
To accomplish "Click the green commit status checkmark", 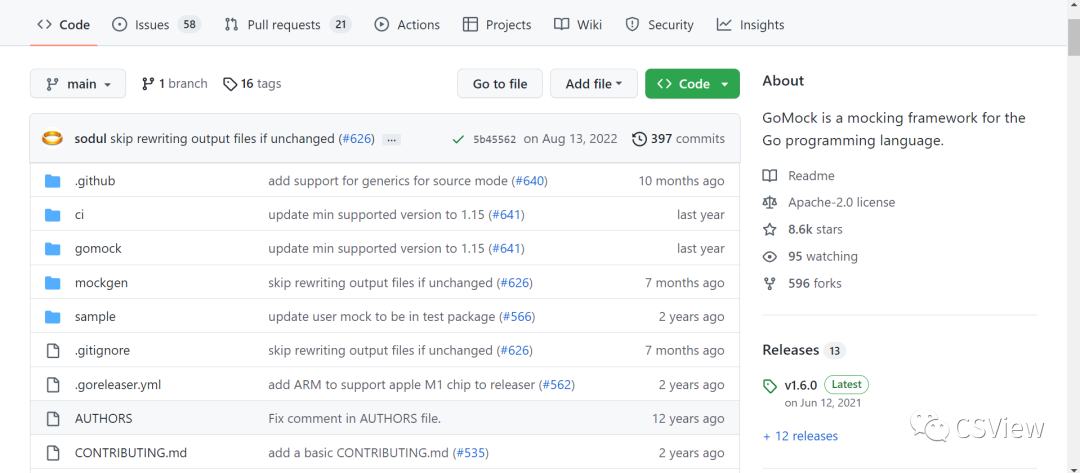I will [458, 139].
